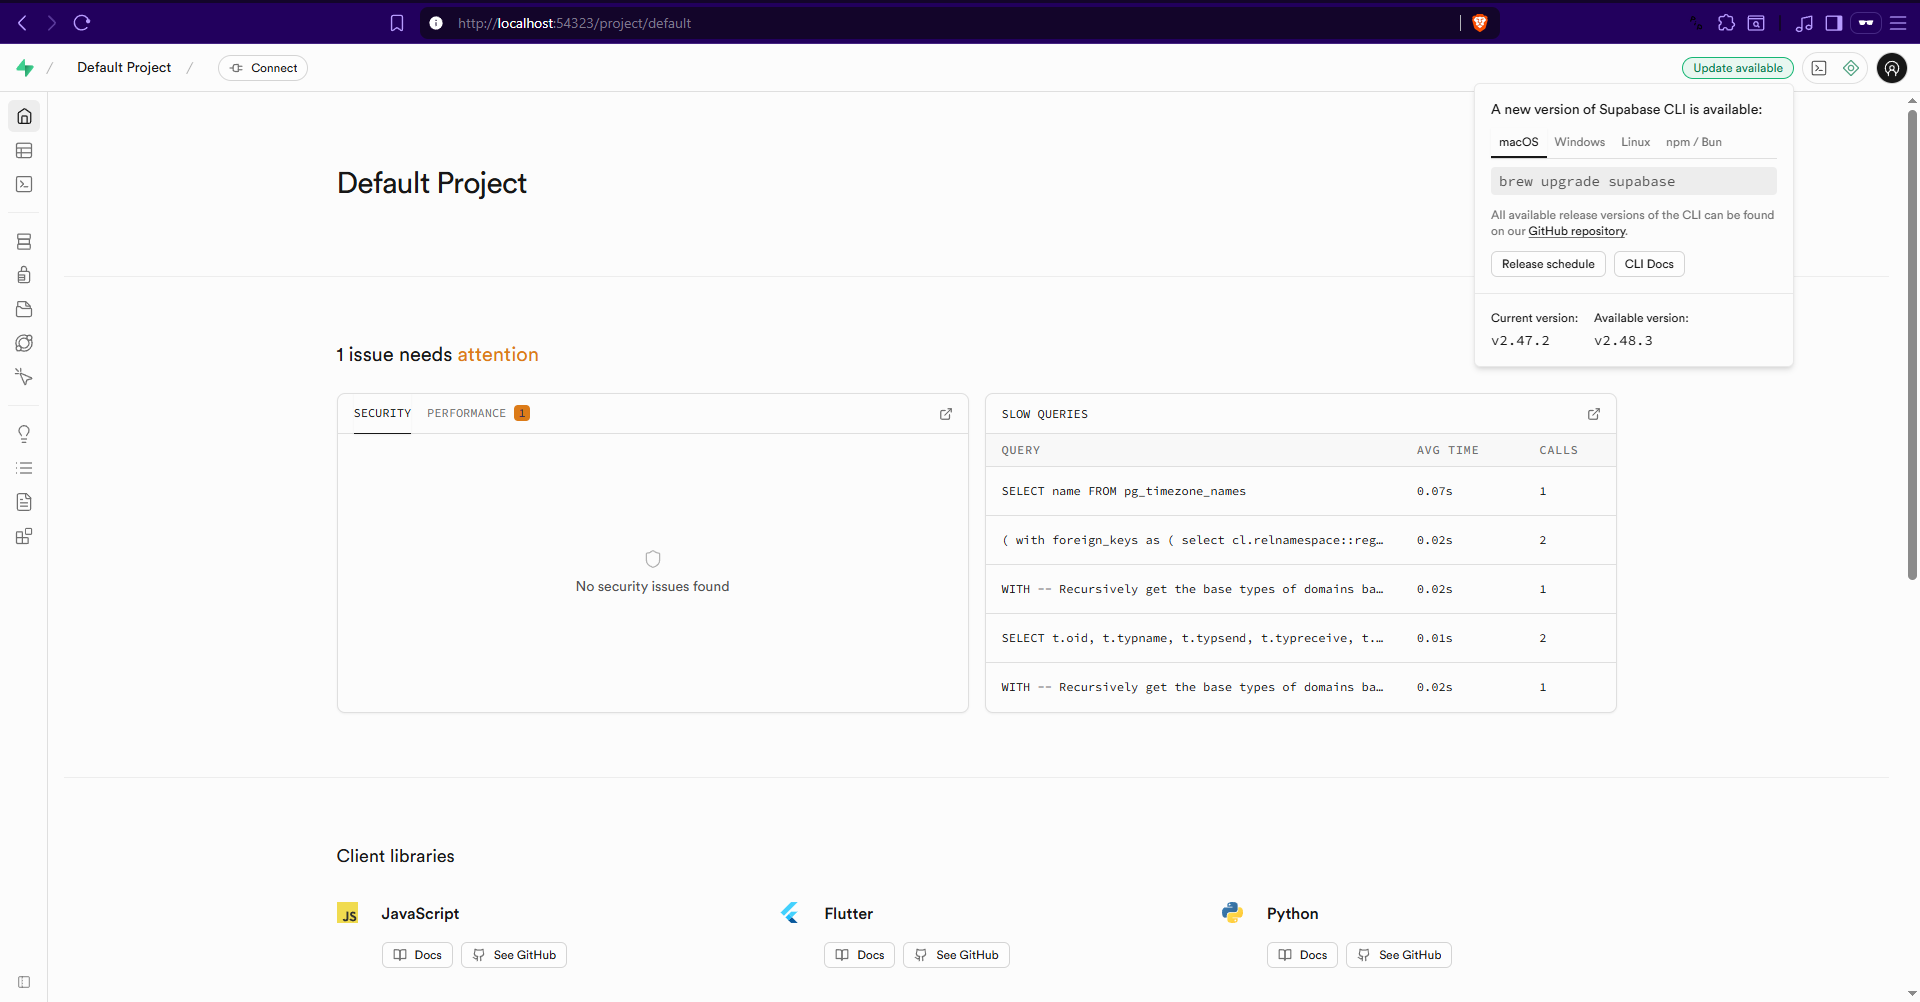Toggle the browser sidebar panel icon
This screenshot has width=1920, height=1002.
point(1834,23)
